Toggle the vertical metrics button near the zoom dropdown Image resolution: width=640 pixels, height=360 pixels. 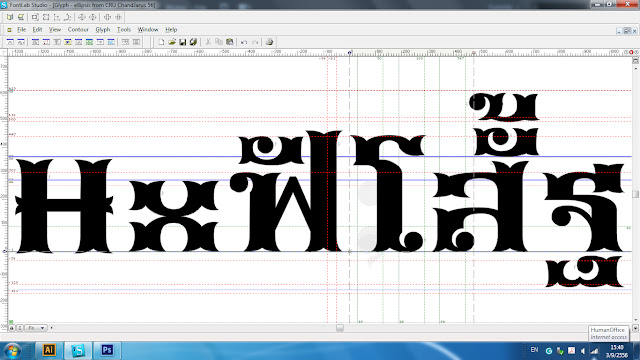click(20, 328)
